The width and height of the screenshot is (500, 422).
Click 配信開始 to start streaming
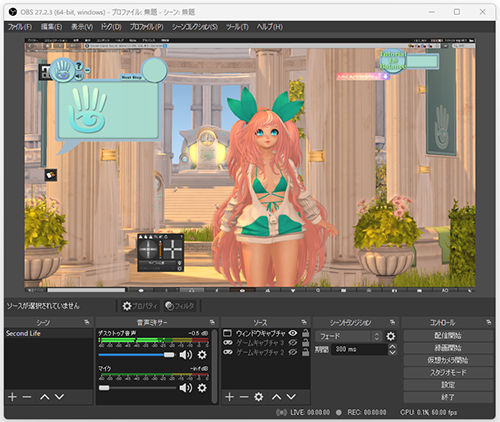click(x=448, y=336)
